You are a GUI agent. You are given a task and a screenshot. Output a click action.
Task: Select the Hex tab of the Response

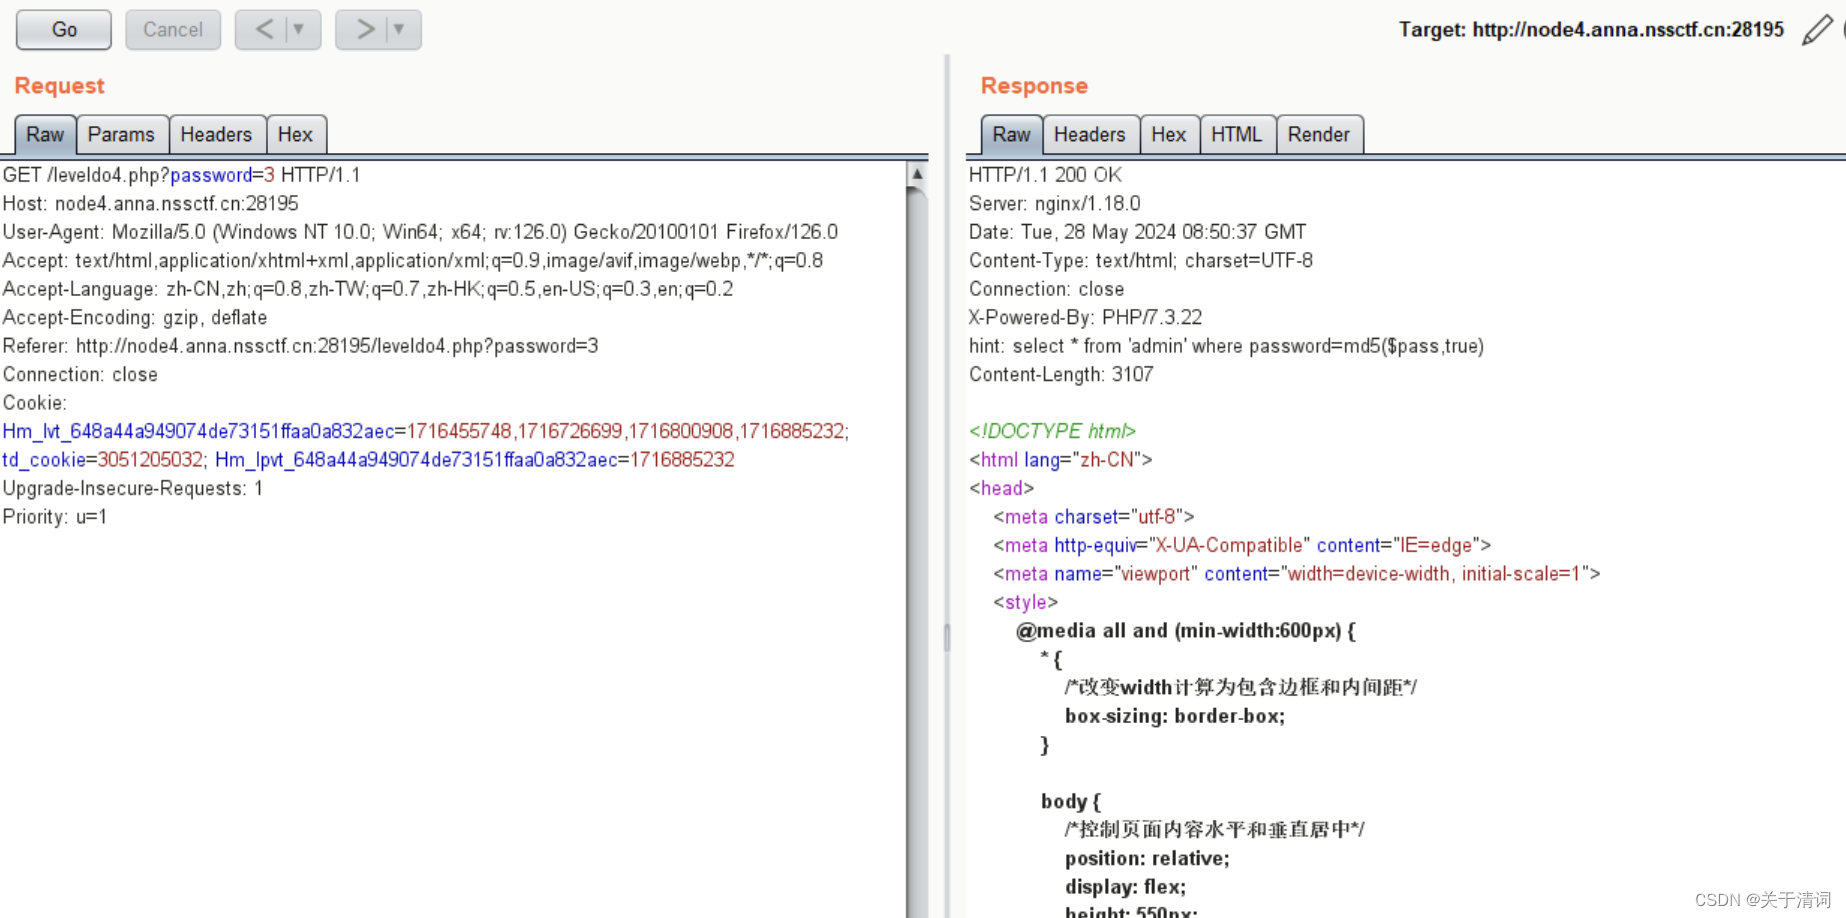coord(1169,134)
